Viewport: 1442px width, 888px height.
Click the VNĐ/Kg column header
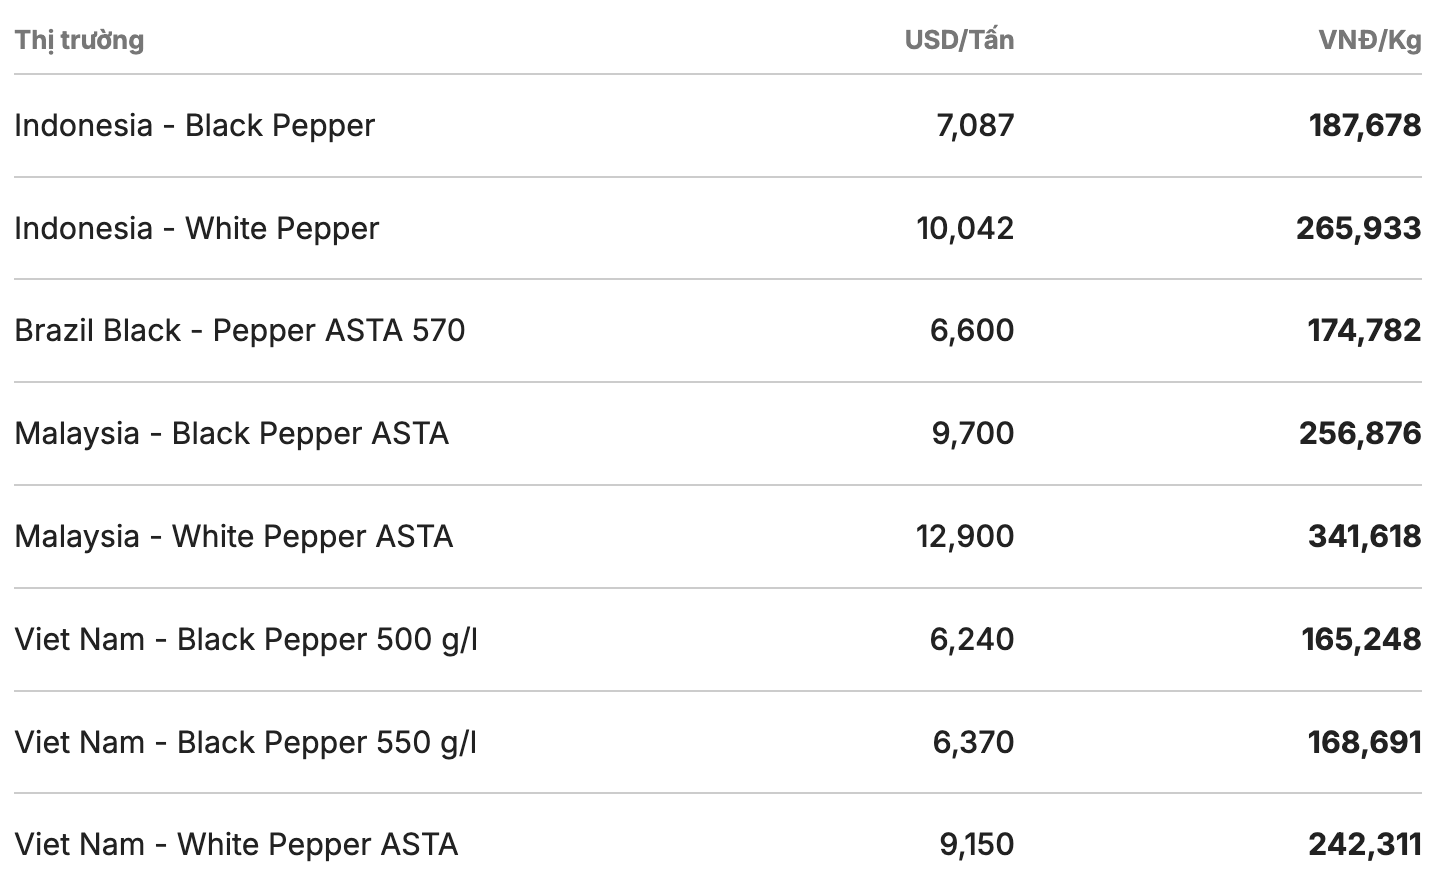click(x=1369, y=40)
